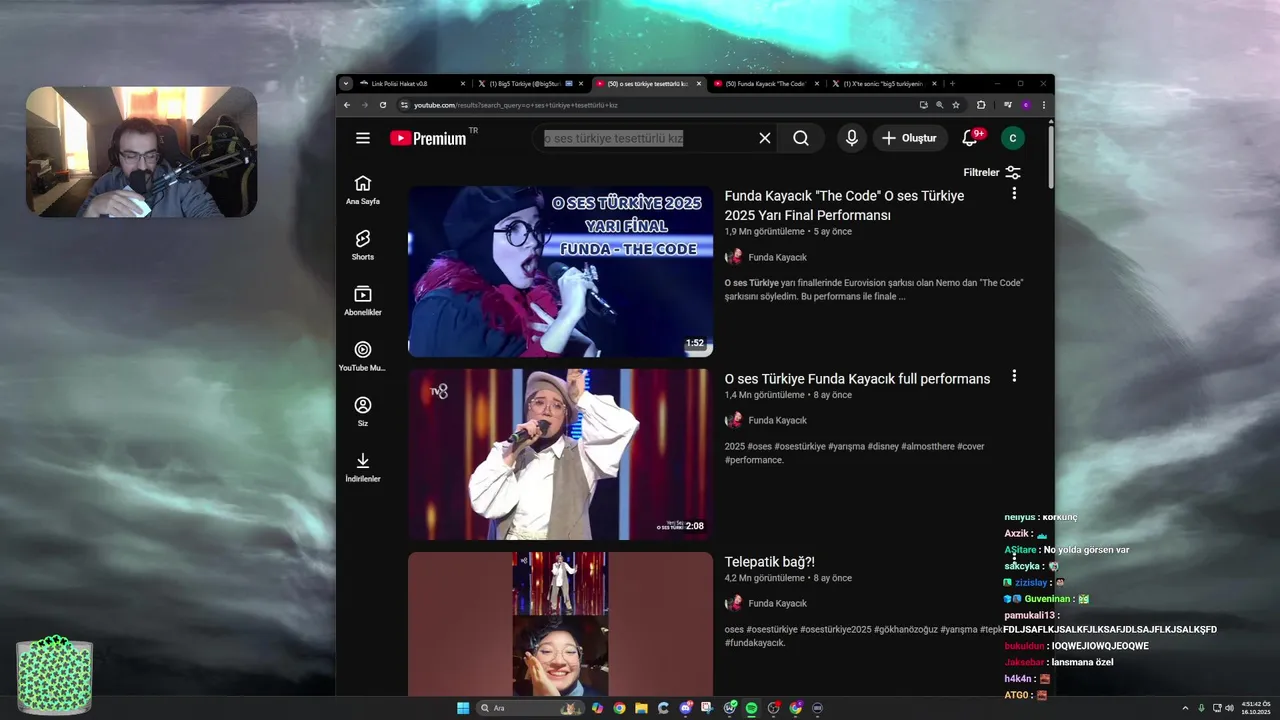Click the "No yolda görsen var" chat message

[1086, 550]
